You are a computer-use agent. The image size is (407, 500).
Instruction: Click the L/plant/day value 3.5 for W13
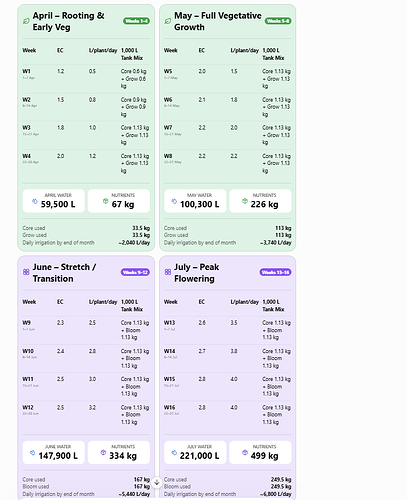pos(234,323)
